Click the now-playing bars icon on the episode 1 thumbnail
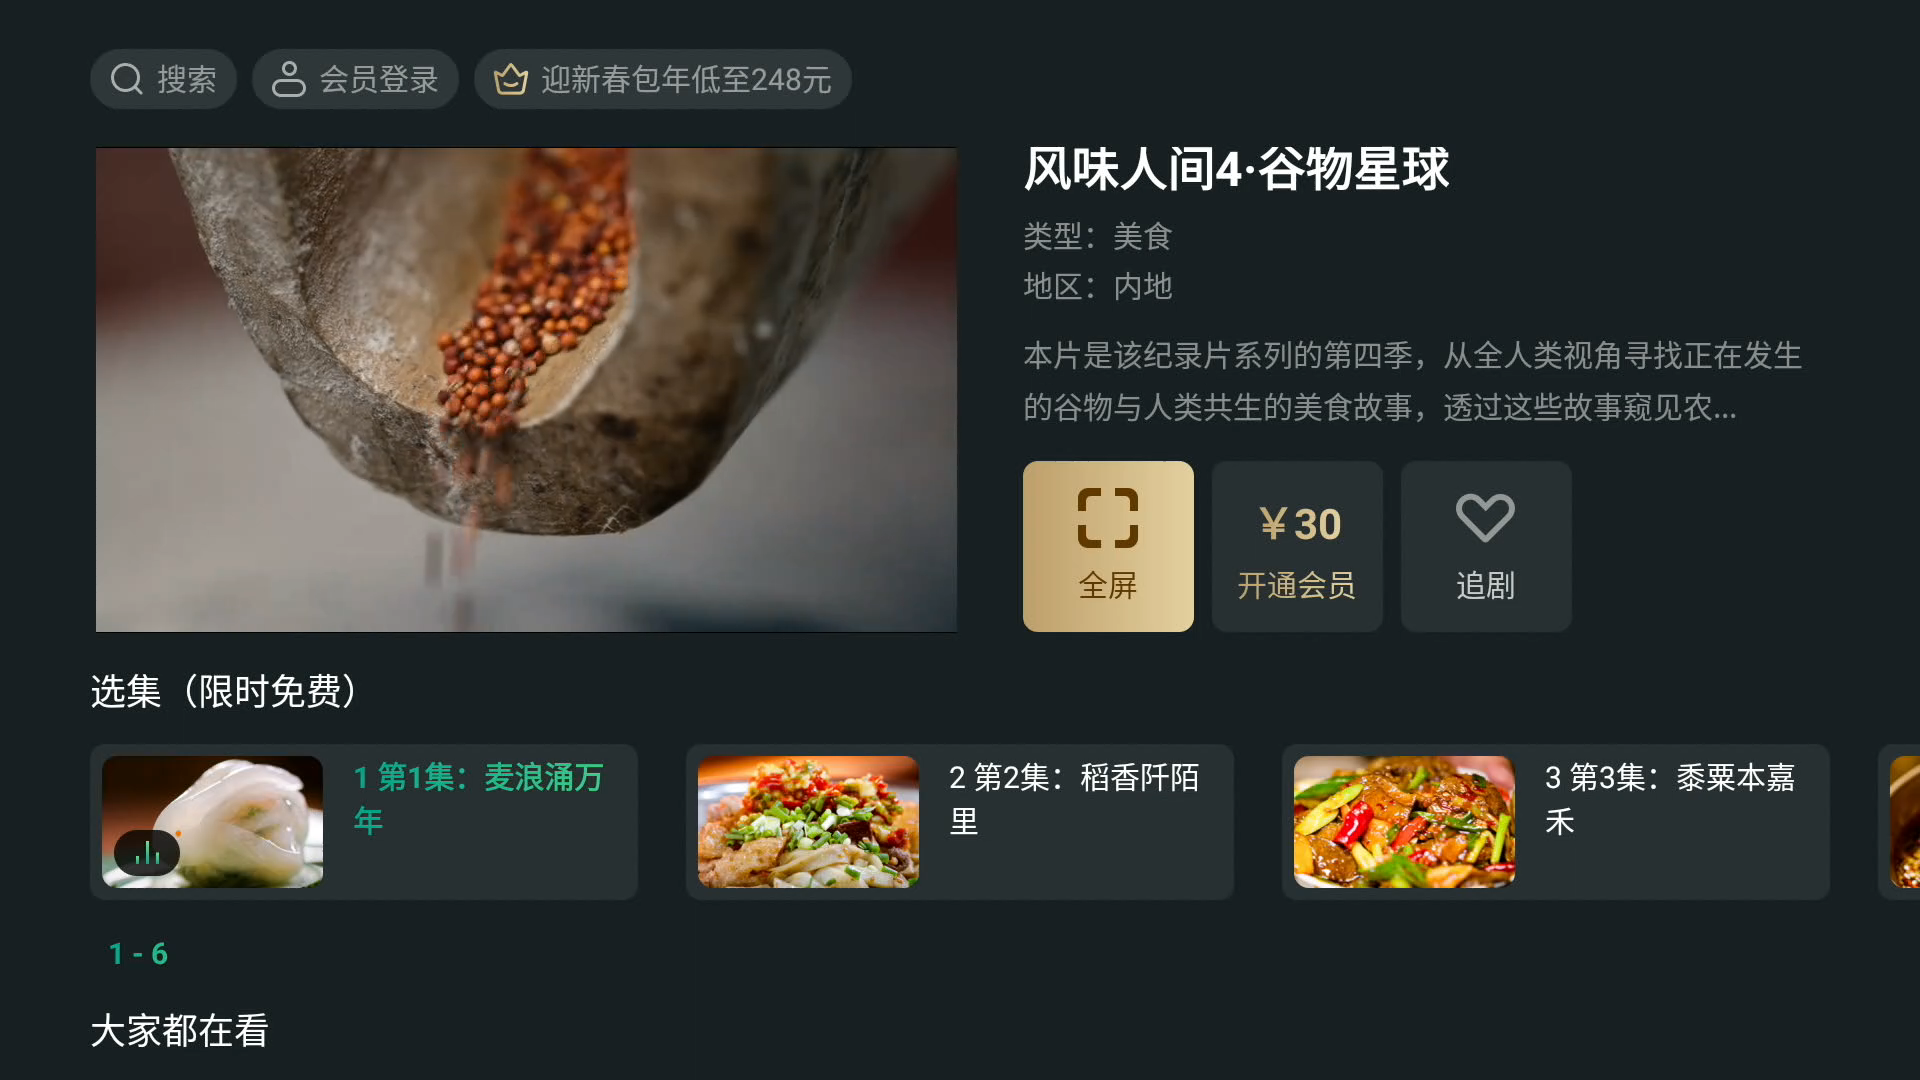This screenshot has height=1080, width=1920. (147, 853)
